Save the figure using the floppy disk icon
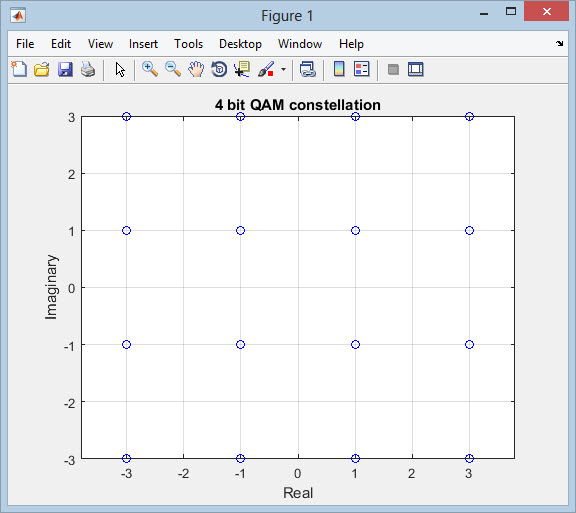576x513 pixels. pos(65,69)
